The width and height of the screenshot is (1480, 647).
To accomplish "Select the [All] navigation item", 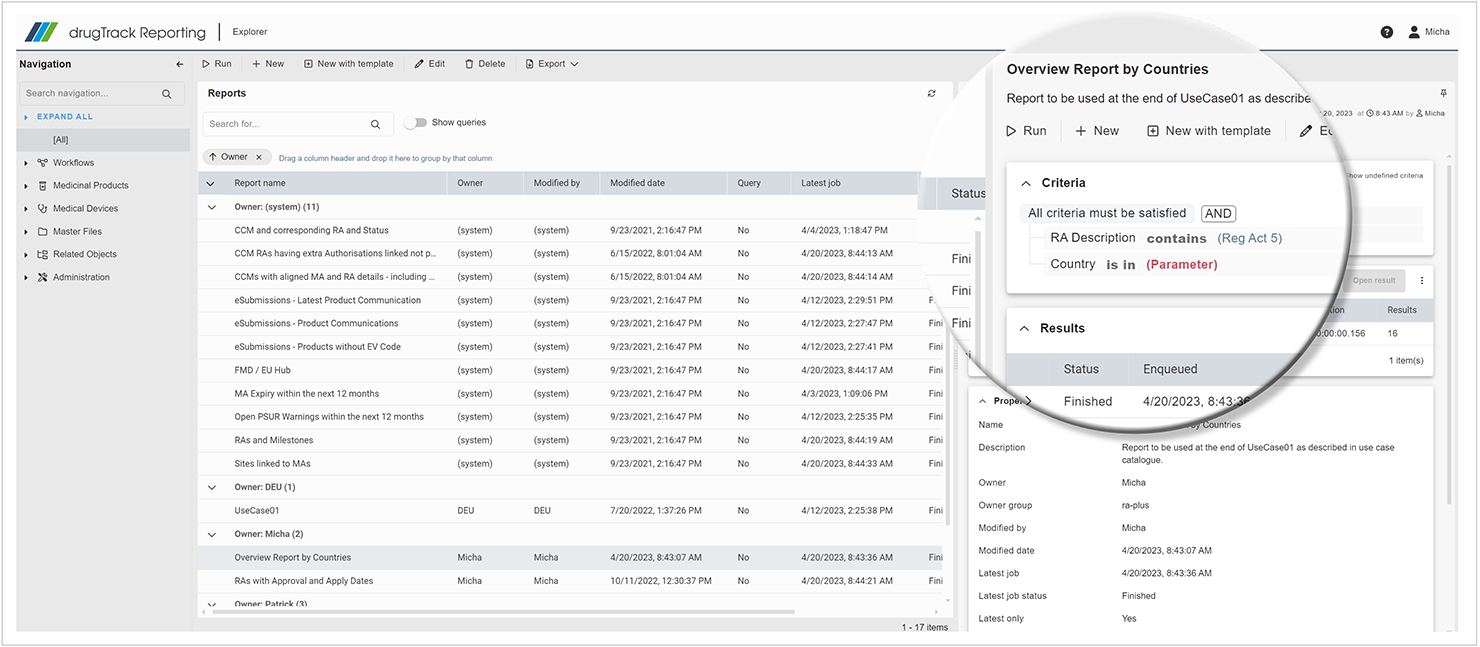I will pos(103,140).
